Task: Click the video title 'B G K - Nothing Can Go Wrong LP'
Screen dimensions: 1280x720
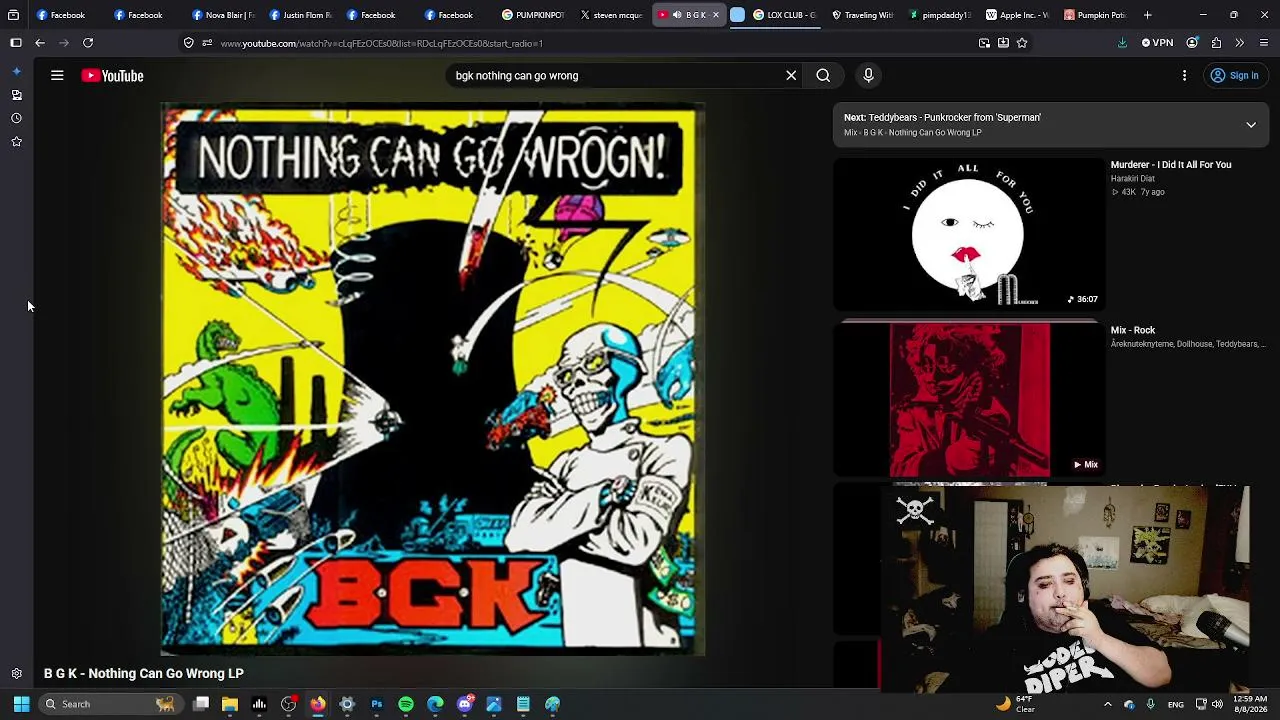Action: 144,674
